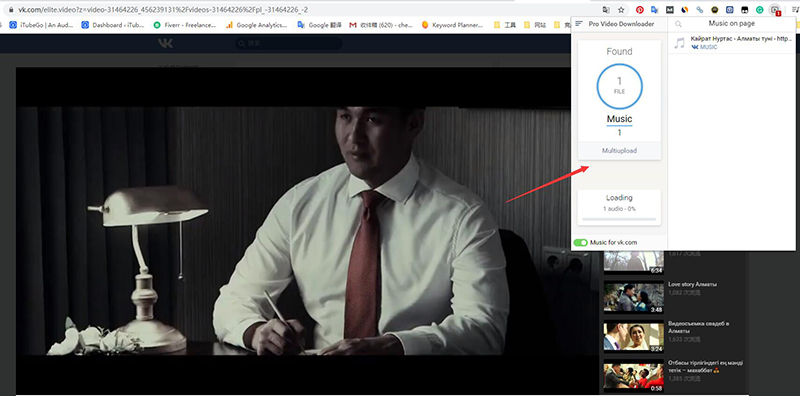Screen dimensions: 800x396
Task: Click the translate page icon in address bar
Action: (606, 9)
